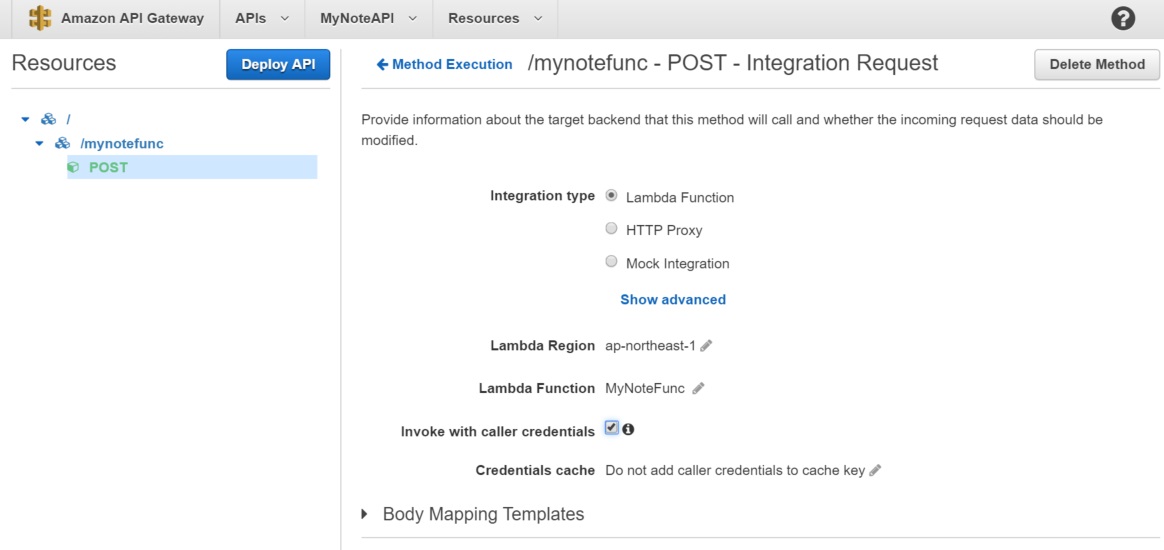Select the root / resource label

click(68, 120)
